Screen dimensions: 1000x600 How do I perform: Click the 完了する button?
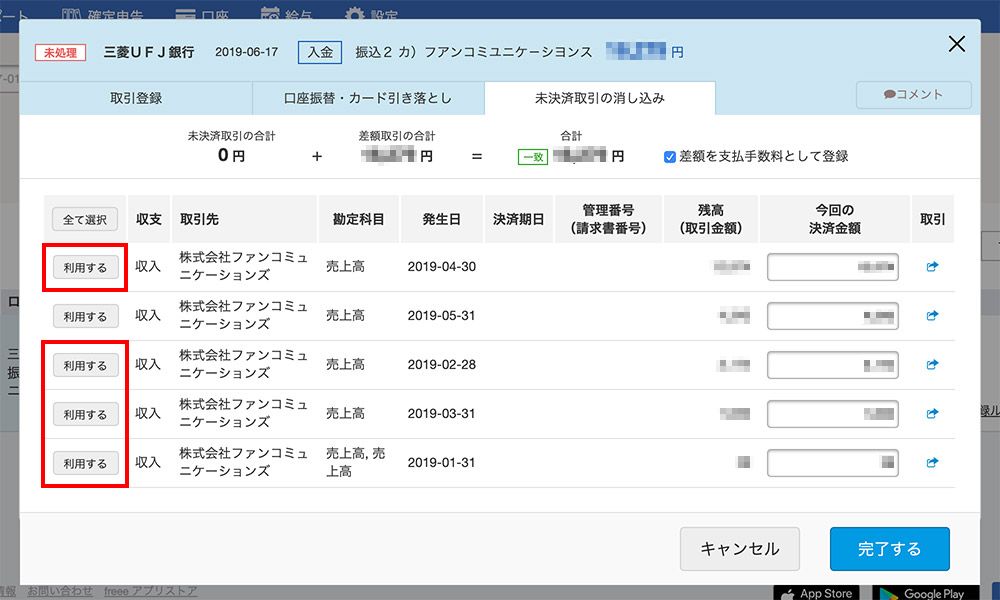click(x=890, y=549)
